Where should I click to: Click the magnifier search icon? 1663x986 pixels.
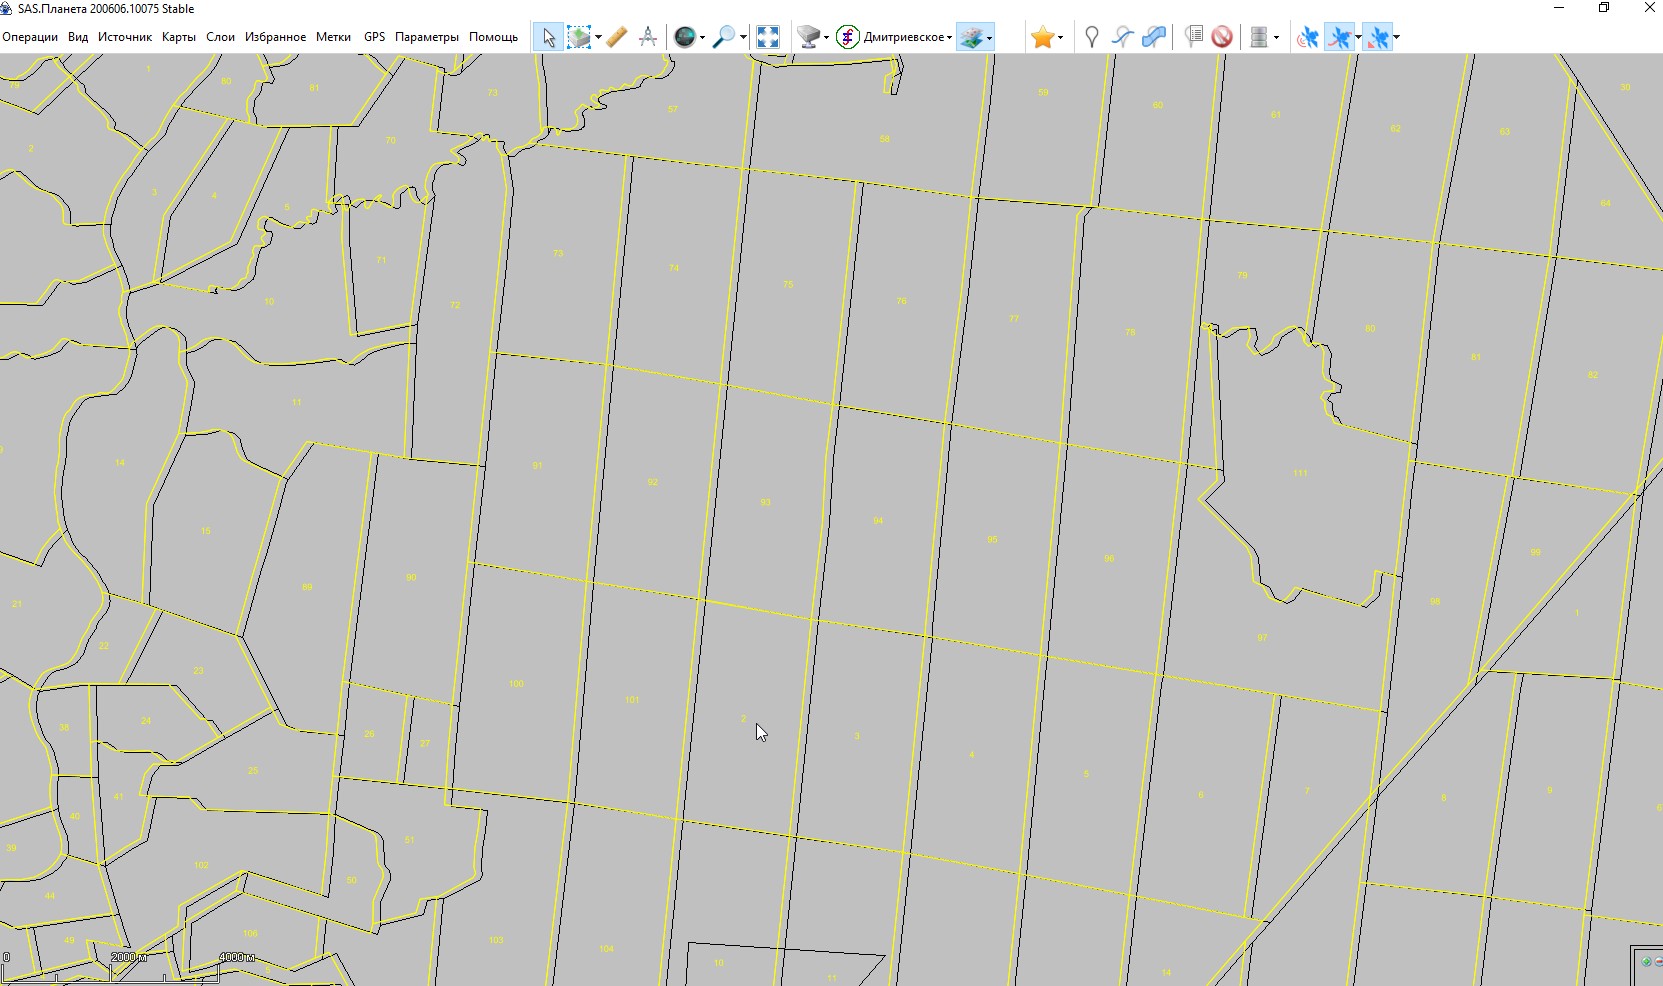[x=723, y=38]
